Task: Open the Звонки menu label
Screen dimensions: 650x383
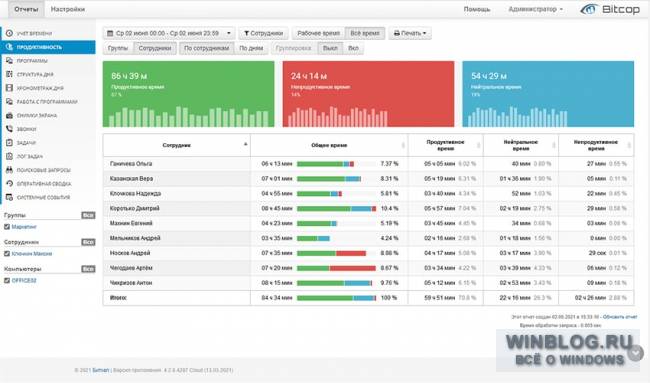Action: pos(27,129)
